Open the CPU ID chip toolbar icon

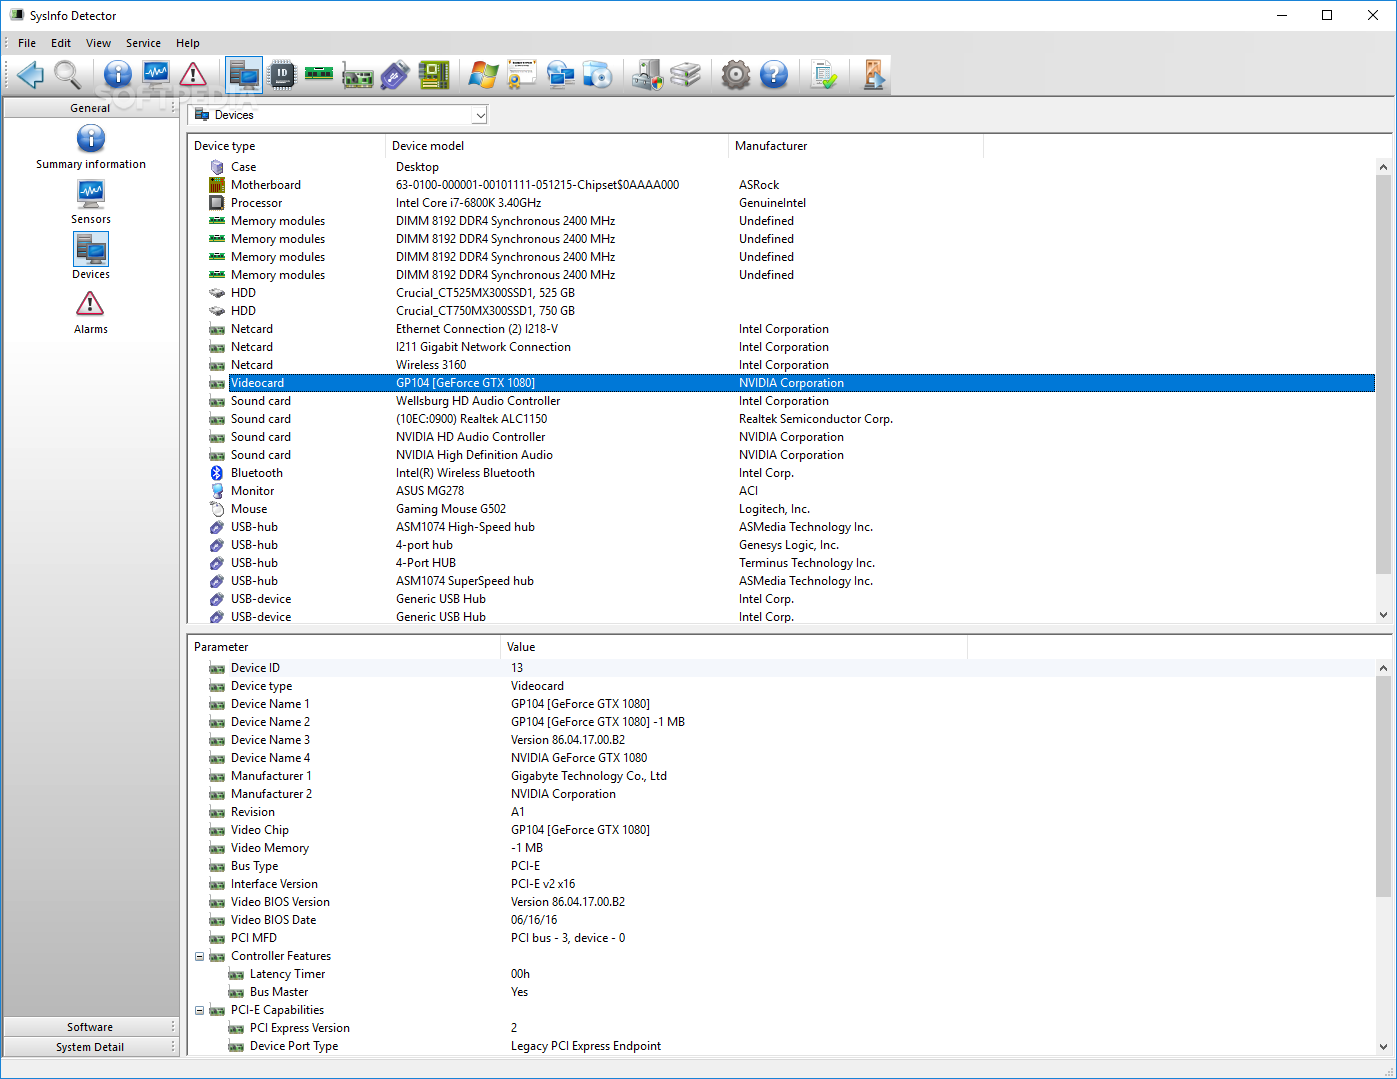(x=283, y=74)
